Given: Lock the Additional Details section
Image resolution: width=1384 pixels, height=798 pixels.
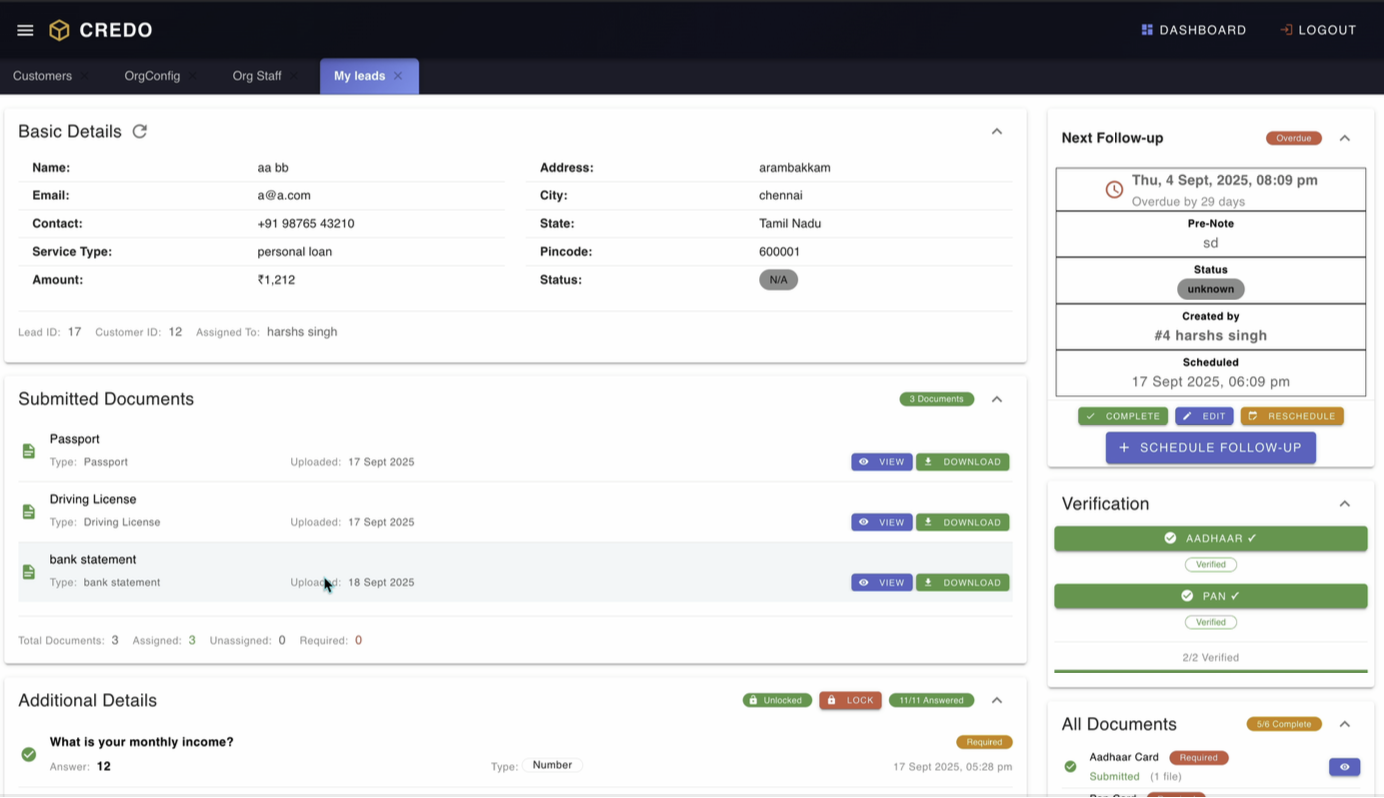Looking at the screenshot, I should (850, 700).
